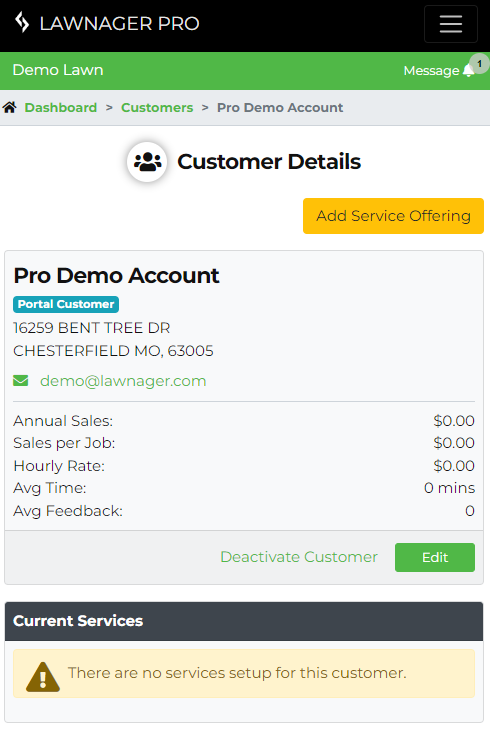Click the Customer Details page title
This screenshot has width=490, height=734.
pyautogui.click(x=269, y=162)
